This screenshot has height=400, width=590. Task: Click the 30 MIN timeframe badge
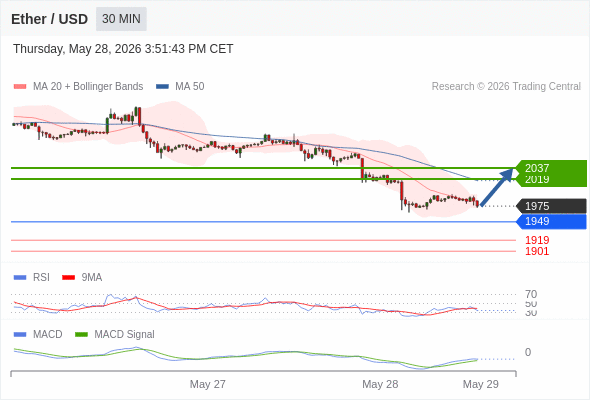pos(121,19)
